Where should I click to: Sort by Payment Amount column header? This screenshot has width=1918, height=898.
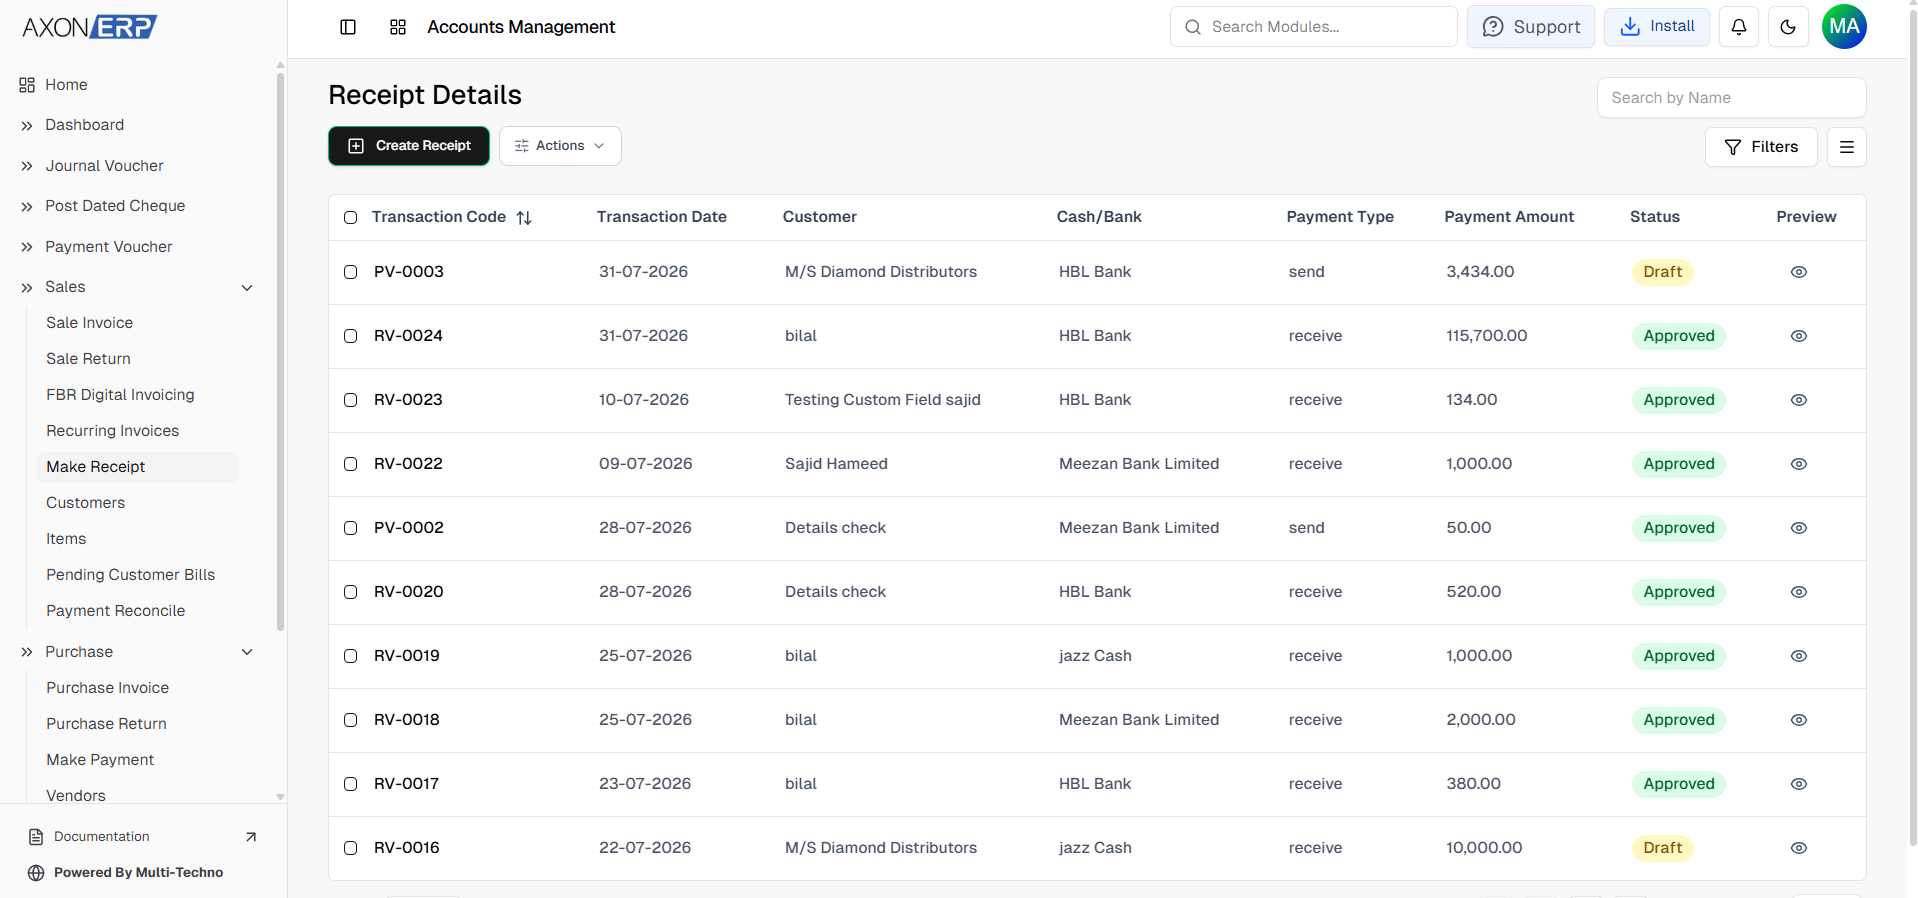[x=1509, y=217]
